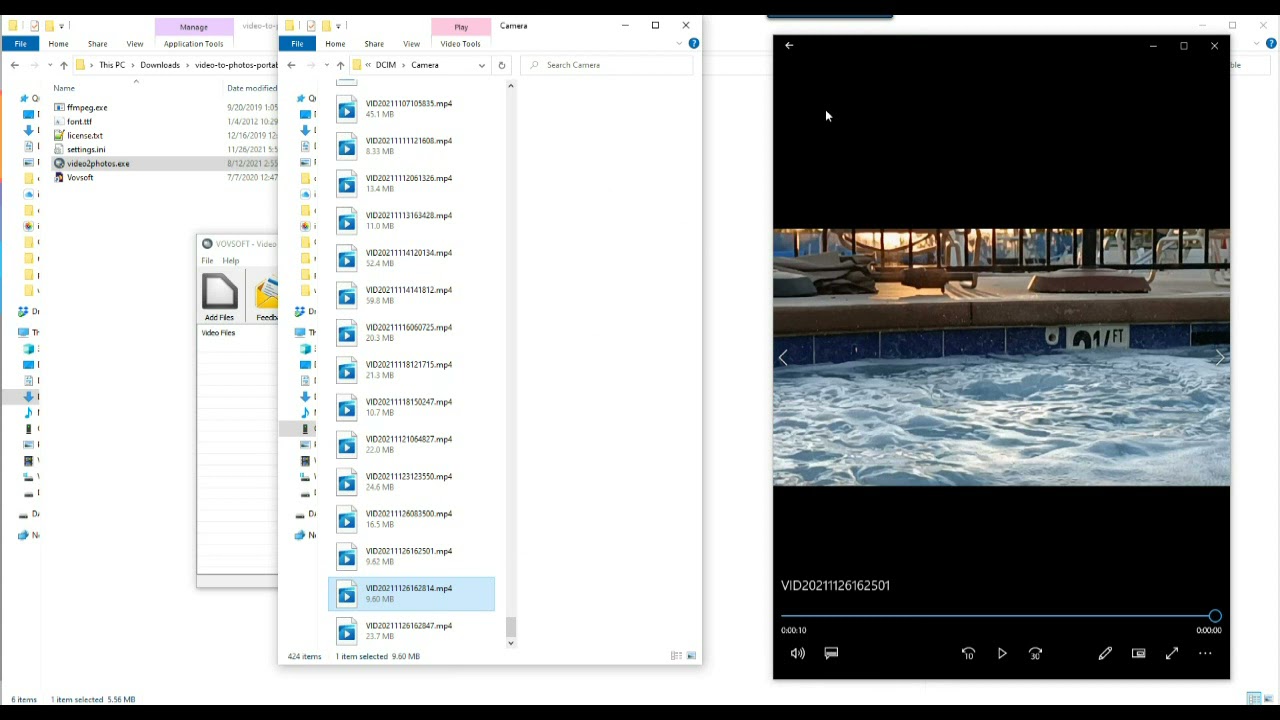Open the edit pencil tool in player

[x=1105, y=653]
